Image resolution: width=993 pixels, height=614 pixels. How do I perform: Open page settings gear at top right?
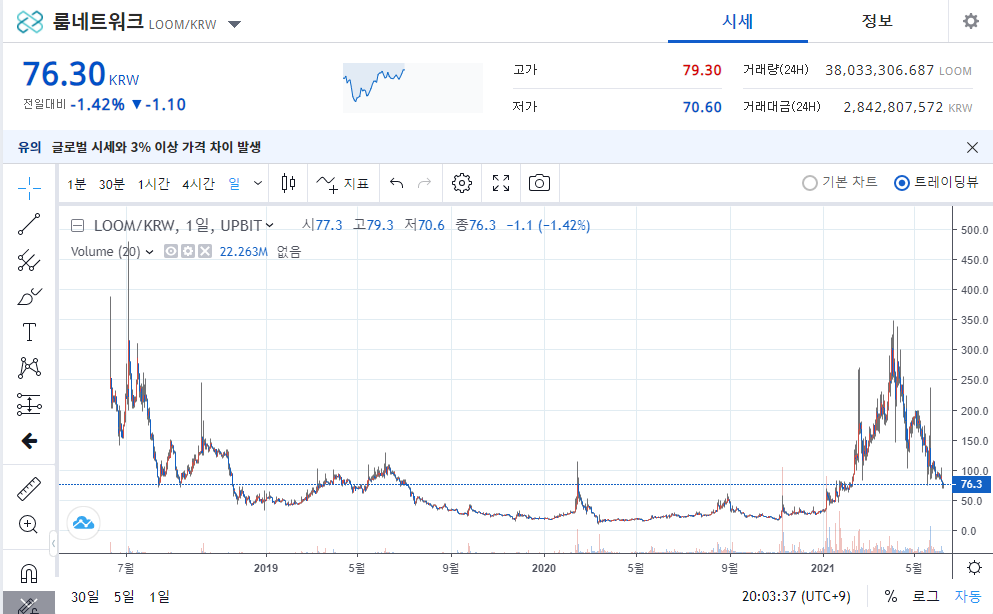coord(971,22)
